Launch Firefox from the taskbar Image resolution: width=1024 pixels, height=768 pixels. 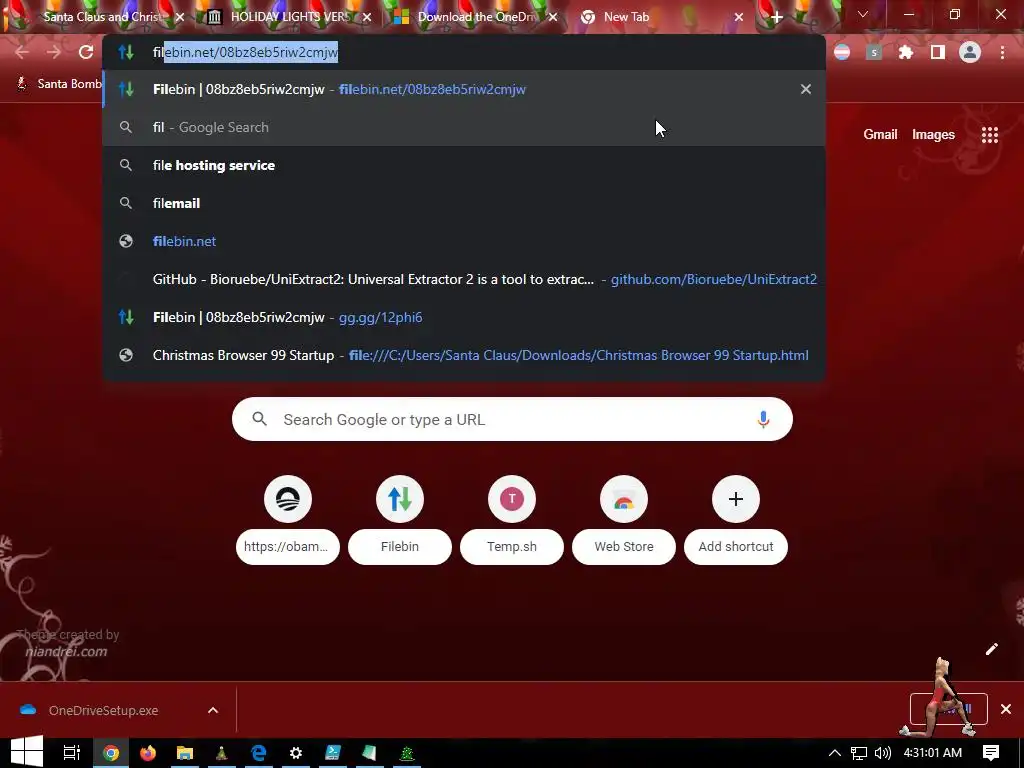pyautogui.click(x=148, y=753)
